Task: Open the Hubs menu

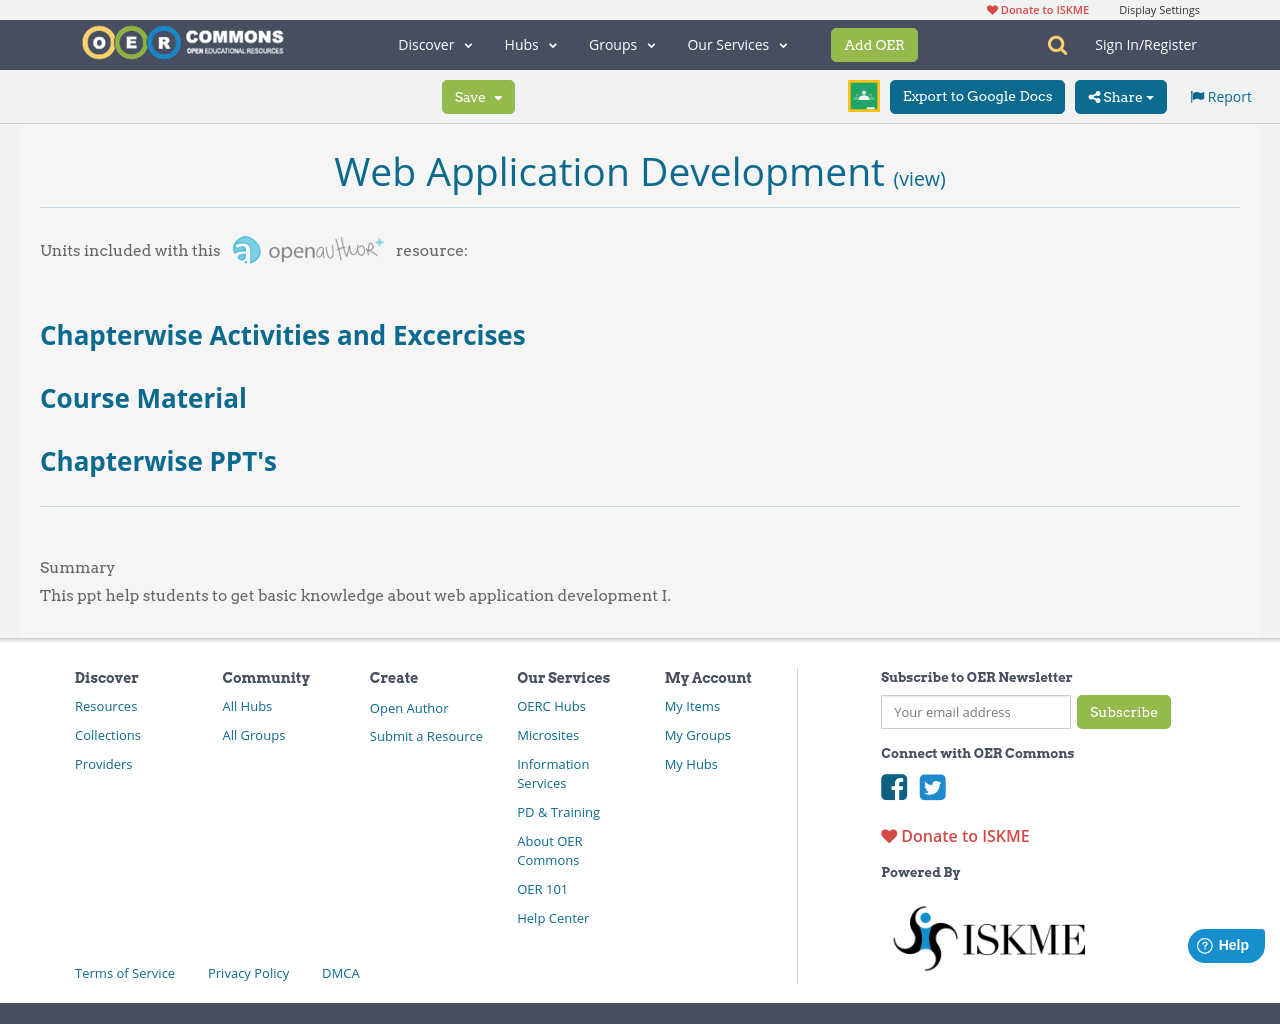Action: point(529,44)
